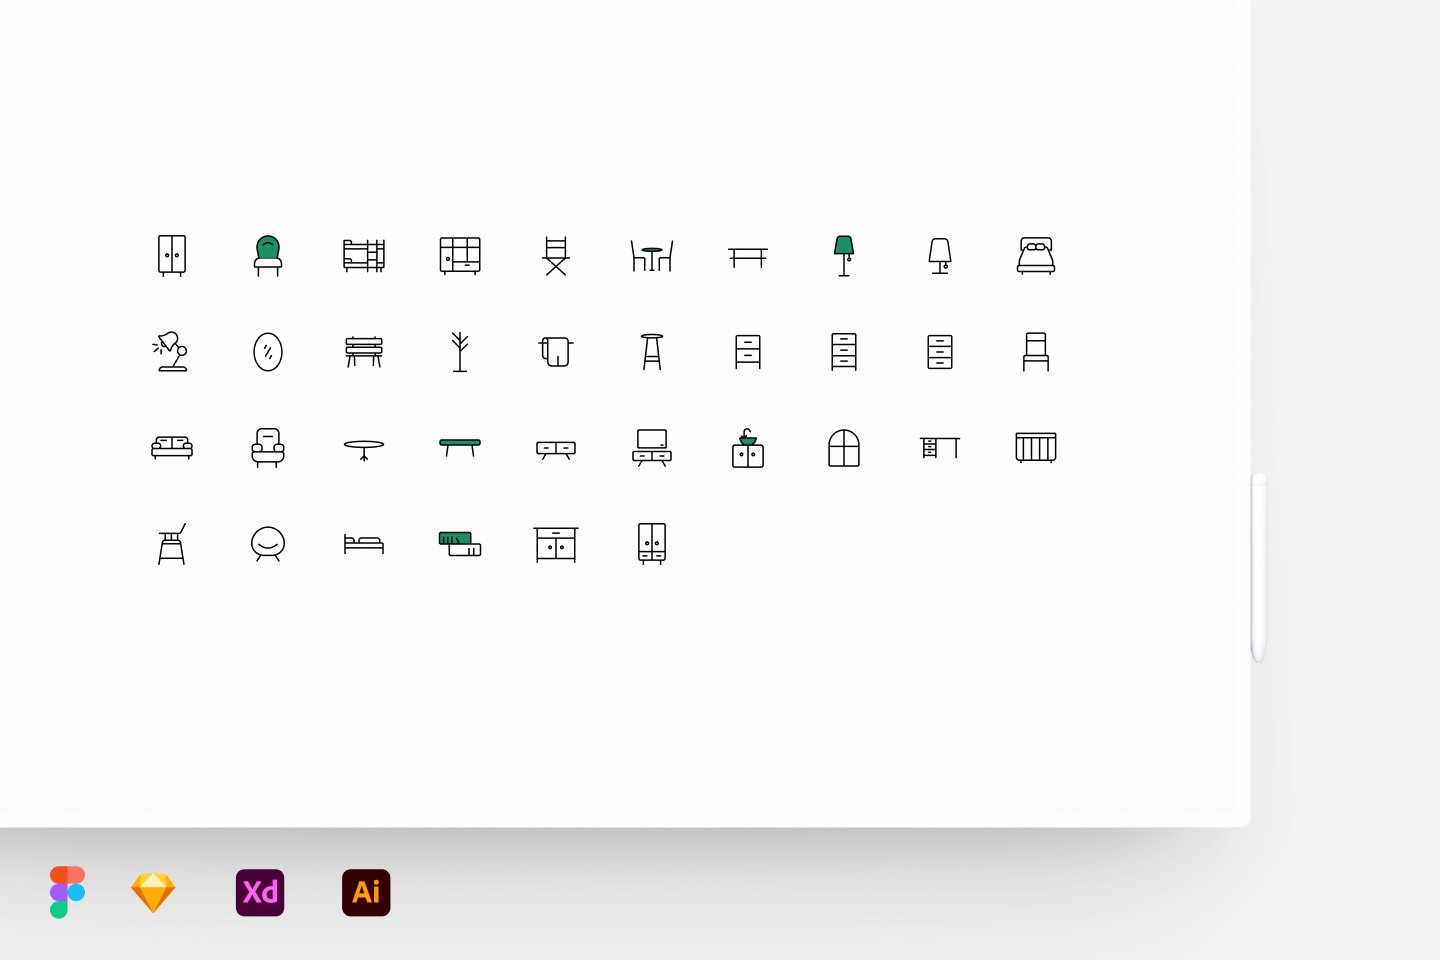Click the bar stool icon
The height and width of the screenshot is (960, 1440).
652,351
